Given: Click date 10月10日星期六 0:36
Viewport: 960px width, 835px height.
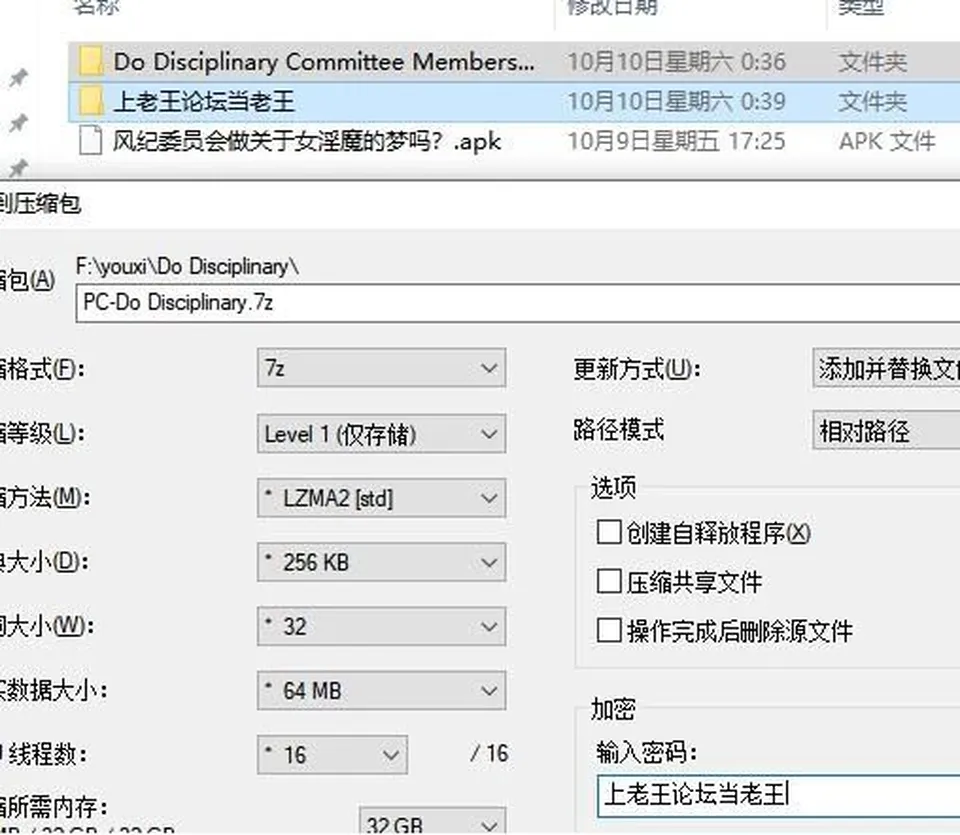Looking at the screenshot, I should pos(677,62).
